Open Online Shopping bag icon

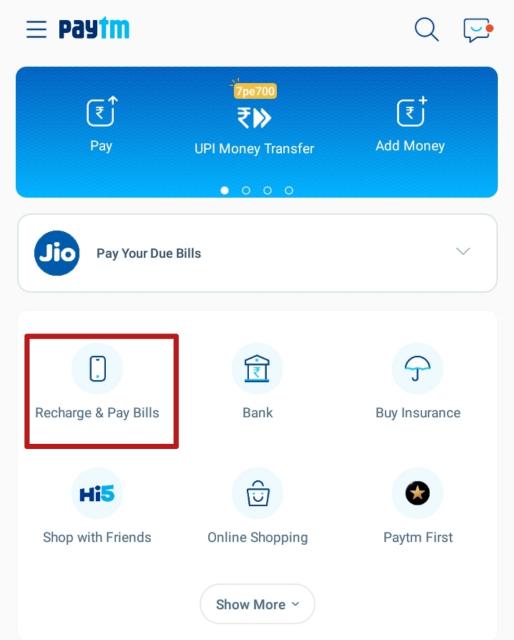pyautogui.click(x=257, y=493)
